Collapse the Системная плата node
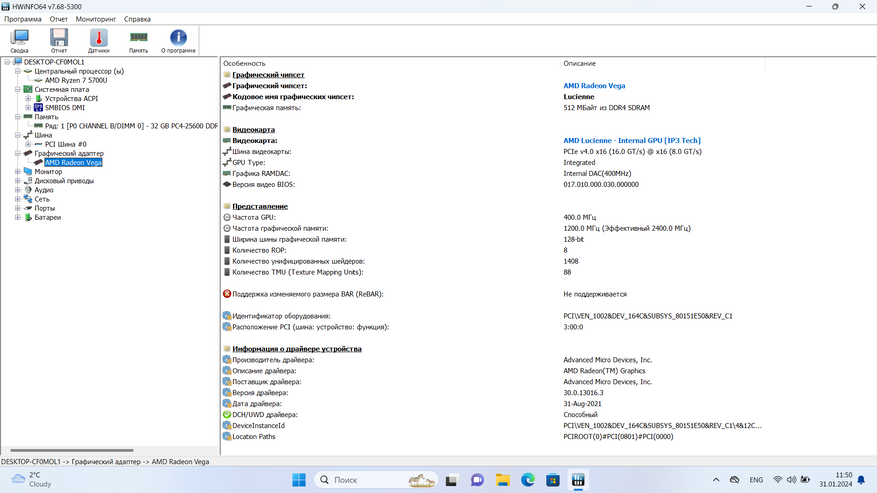 pos(18,90)
